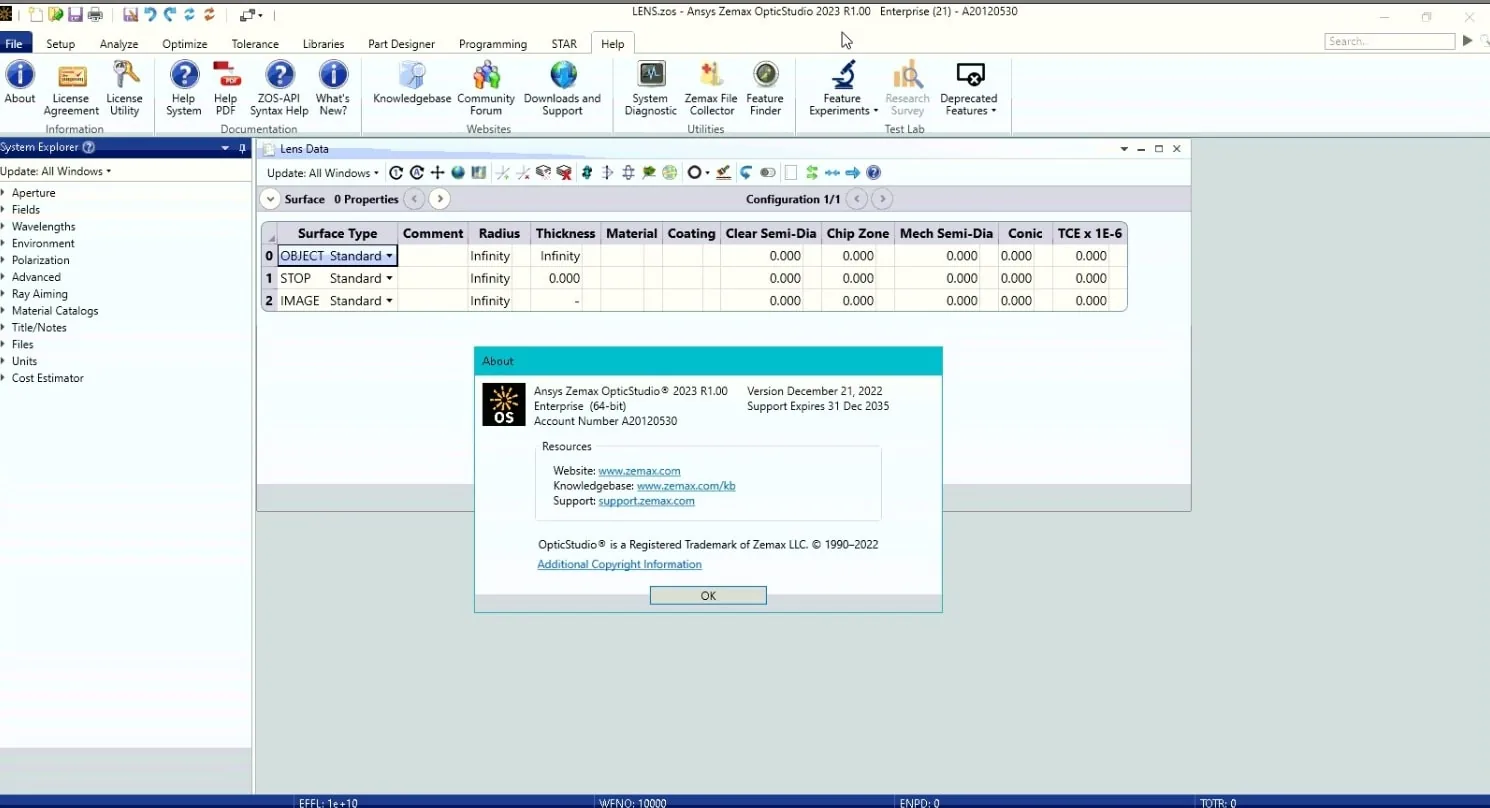This screenshot has width=1490, height=808.
Task: Open ZOS-API Syntax Help
Action: [279, 88]
